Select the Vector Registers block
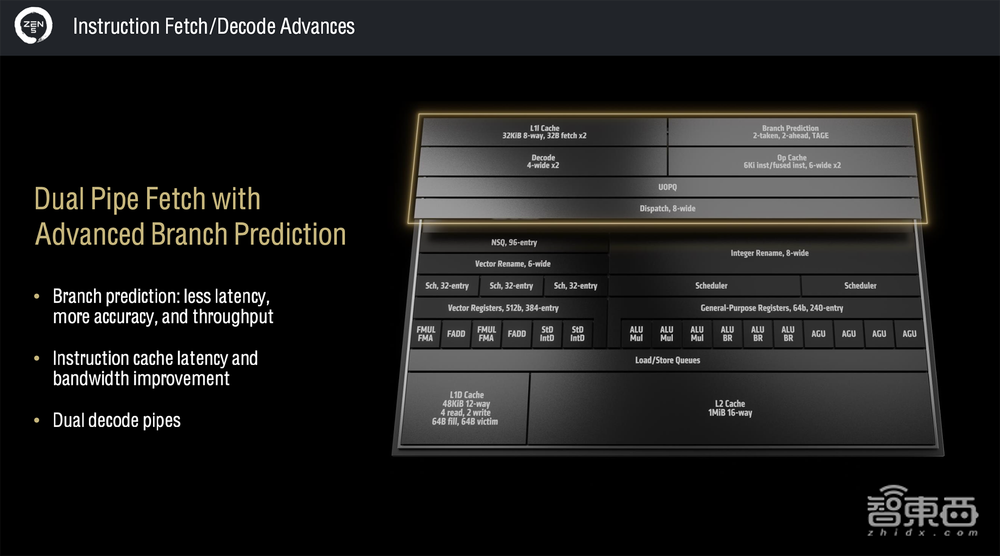This screenshot has width=1000, height=556. coord(503,308)
